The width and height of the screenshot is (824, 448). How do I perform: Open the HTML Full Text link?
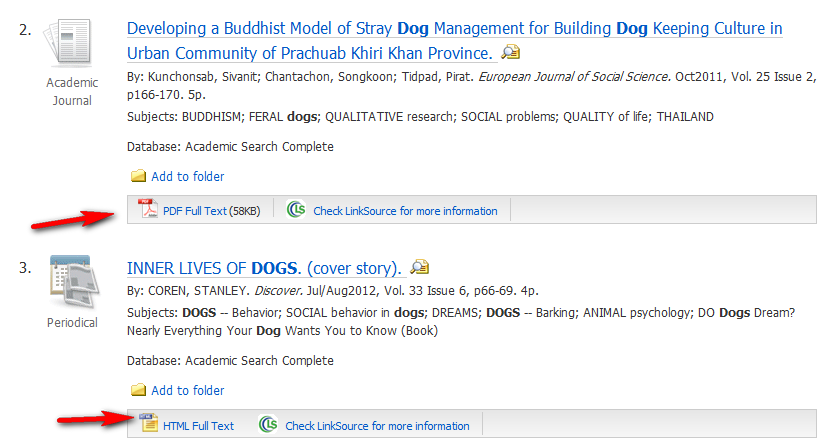(x=198, y=426)
